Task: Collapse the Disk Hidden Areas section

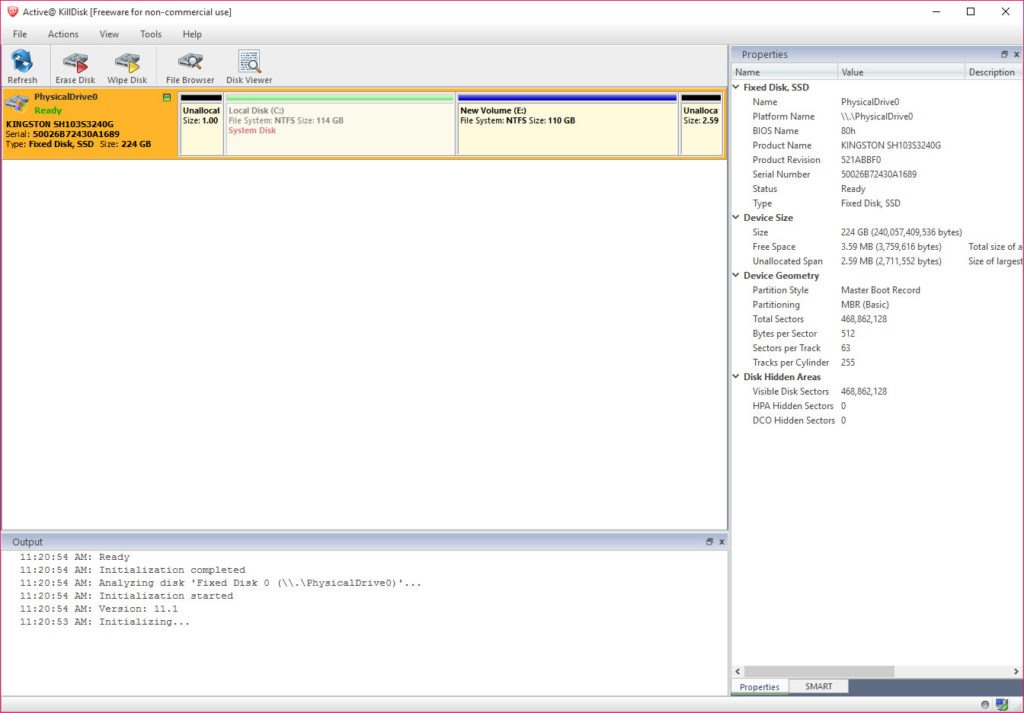Action: point(736,377)
